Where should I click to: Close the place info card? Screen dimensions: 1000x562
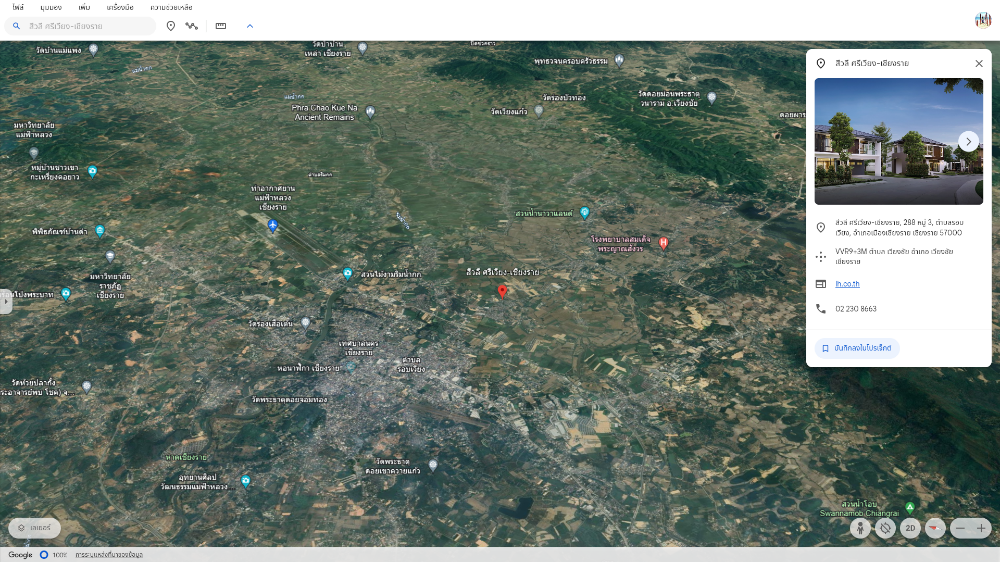[979, 63]
